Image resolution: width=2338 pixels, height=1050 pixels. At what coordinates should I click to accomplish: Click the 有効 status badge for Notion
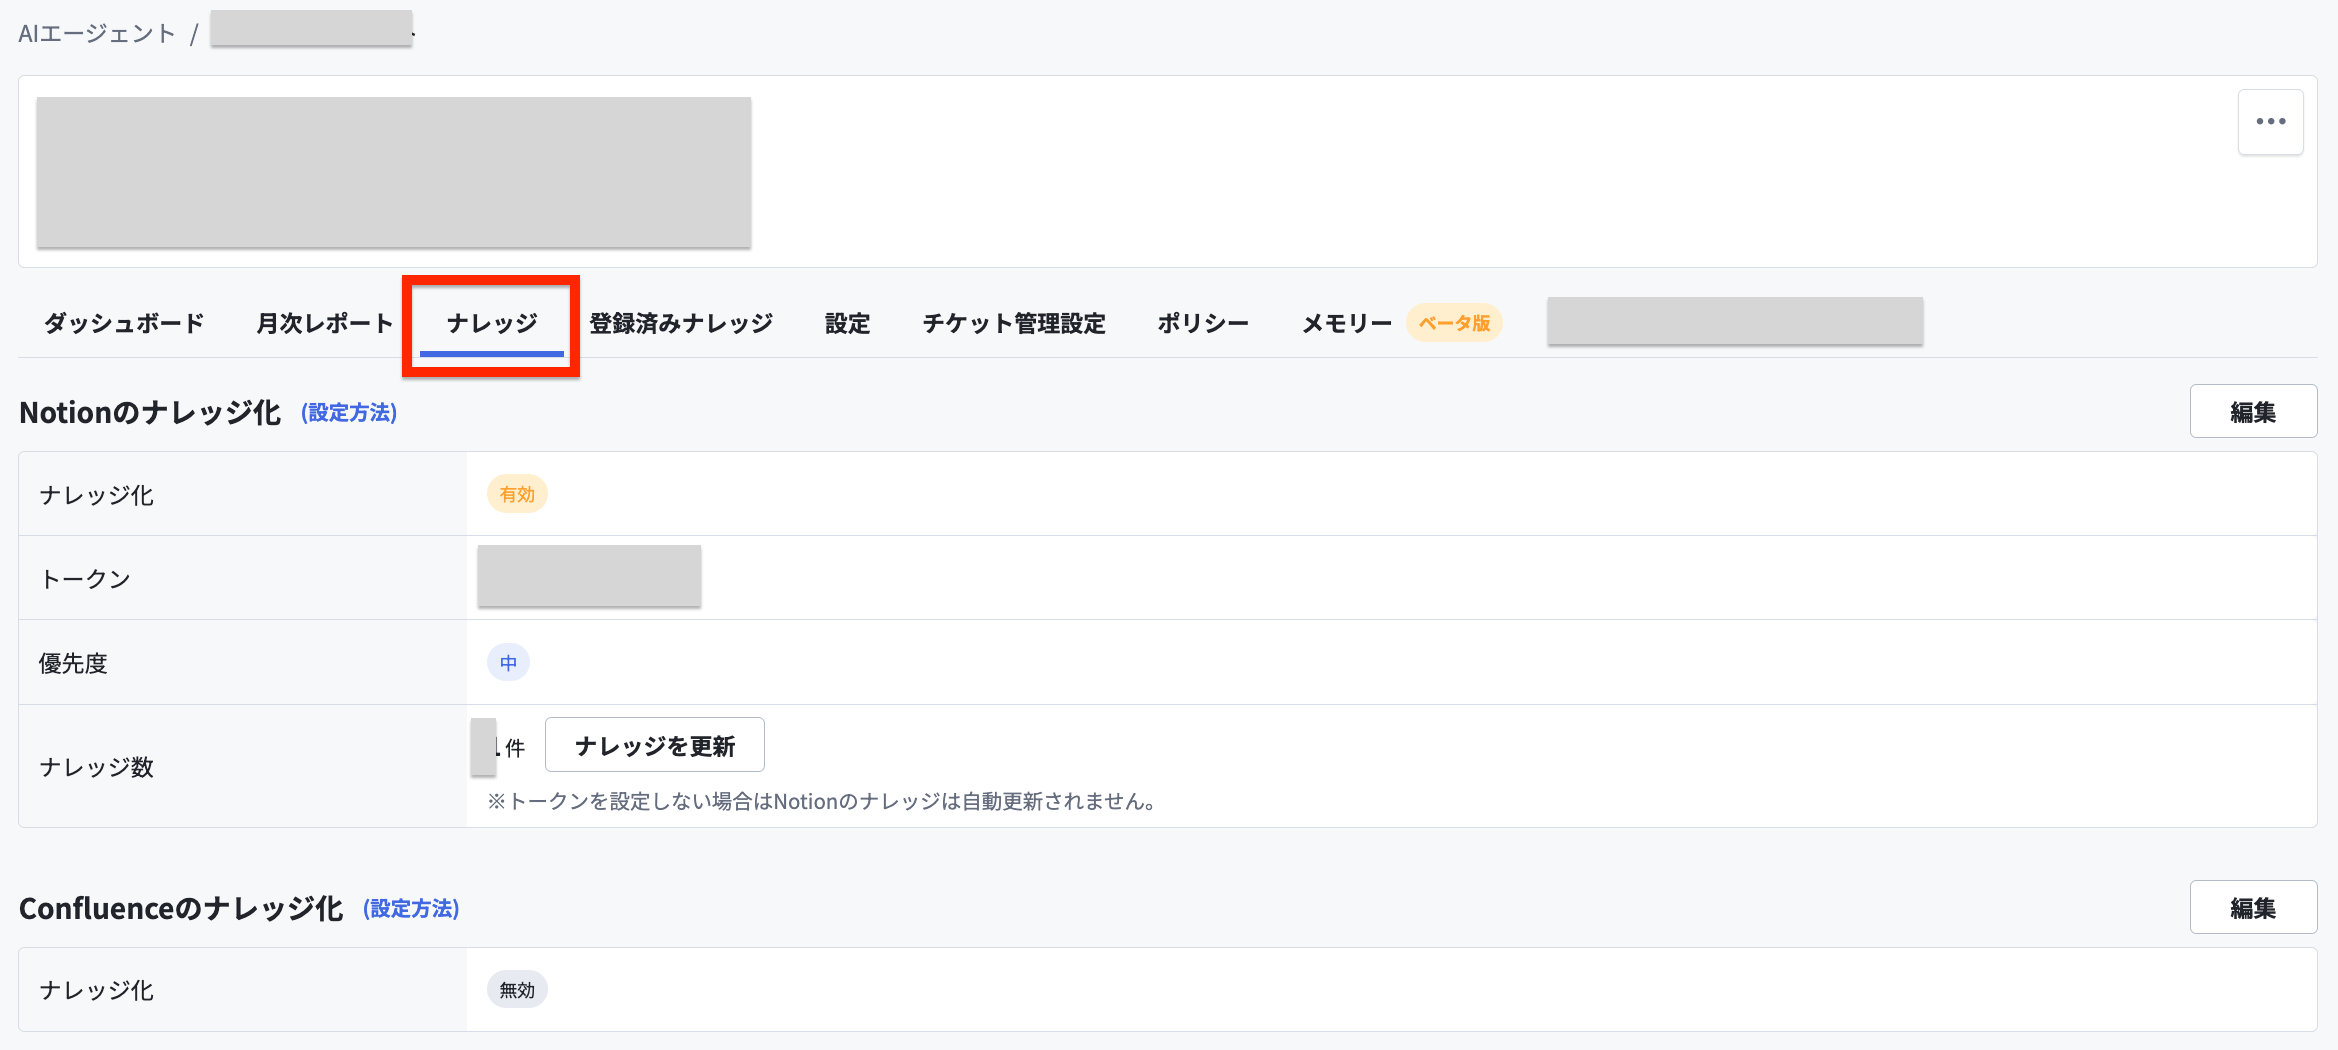tap(517, 494)
